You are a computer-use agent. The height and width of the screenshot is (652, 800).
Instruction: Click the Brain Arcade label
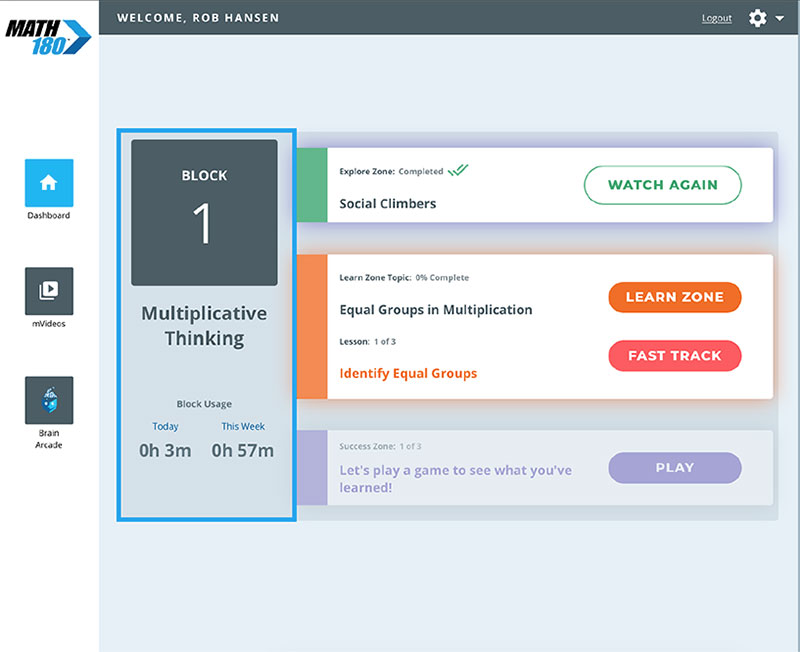(48, 439)
